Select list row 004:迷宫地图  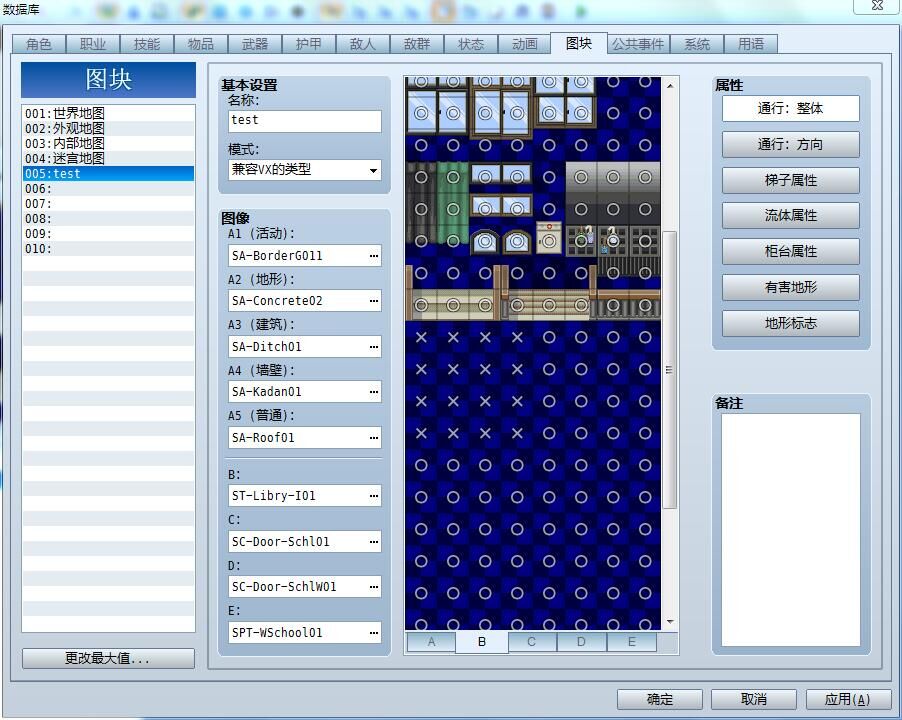108,158
